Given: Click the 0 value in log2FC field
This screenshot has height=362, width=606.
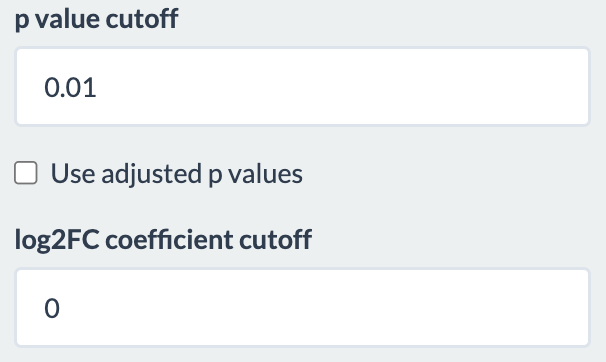Looking at the screenshot, I should [52, 308].
